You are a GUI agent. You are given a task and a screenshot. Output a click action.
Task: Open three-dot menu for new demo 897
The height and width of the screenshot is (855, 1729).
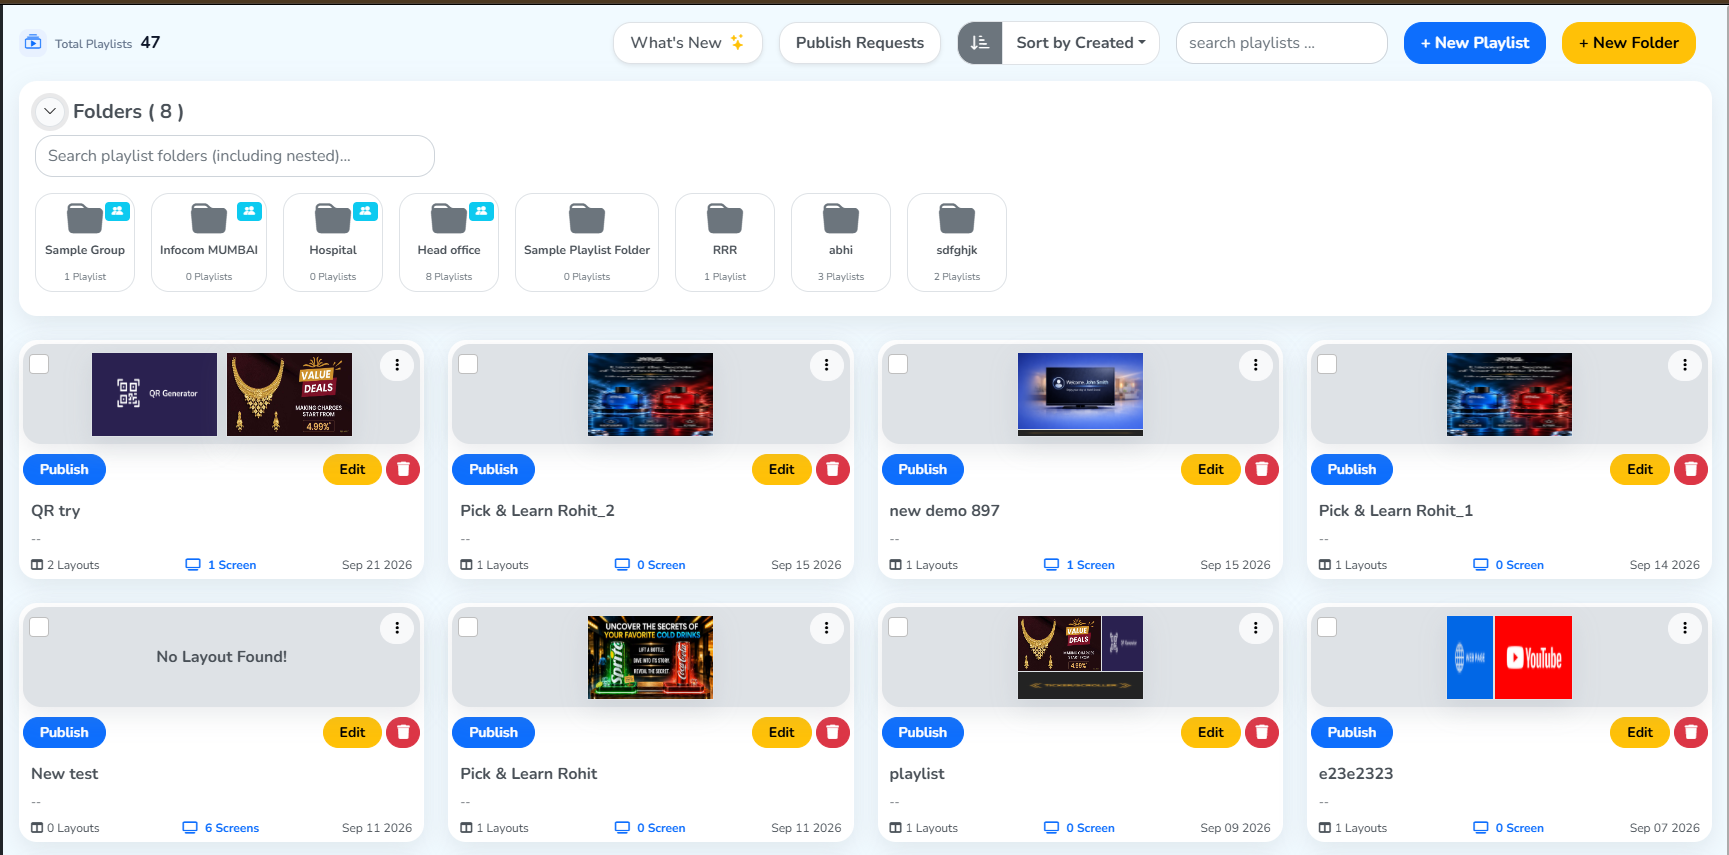(x=1256, y=365)
